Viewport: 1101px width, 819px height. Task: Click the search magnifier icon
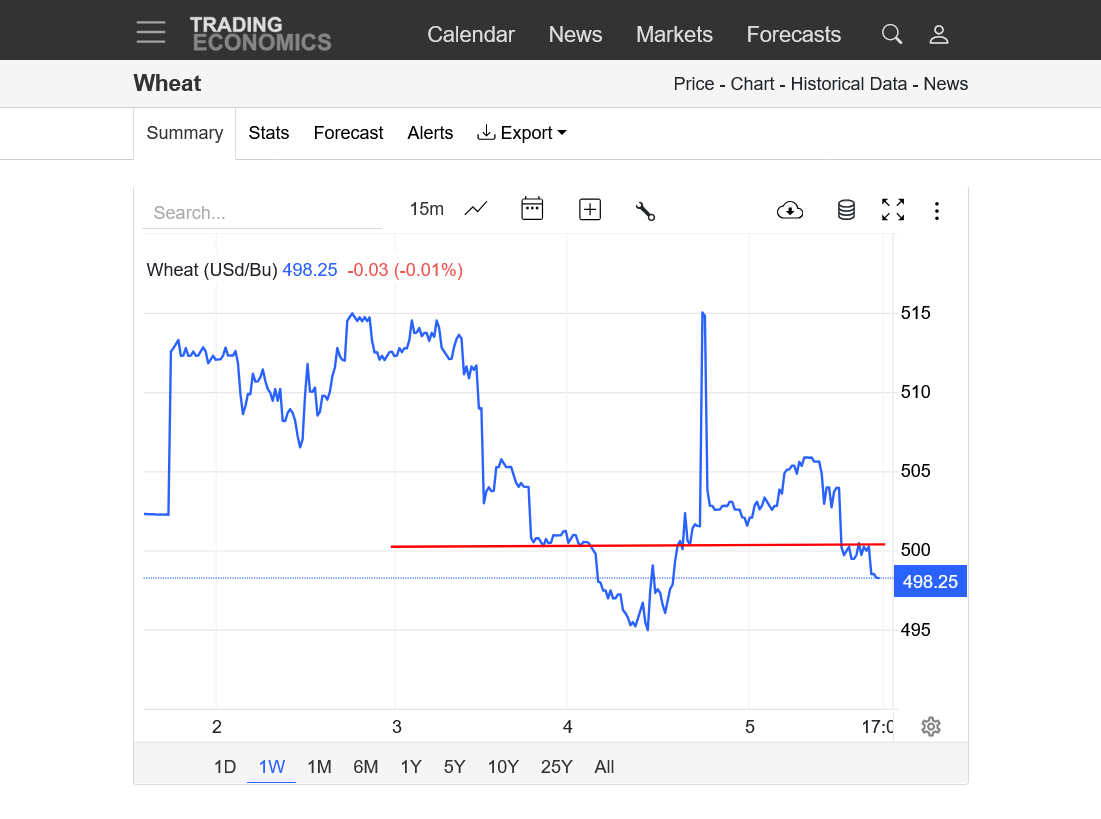891,34
